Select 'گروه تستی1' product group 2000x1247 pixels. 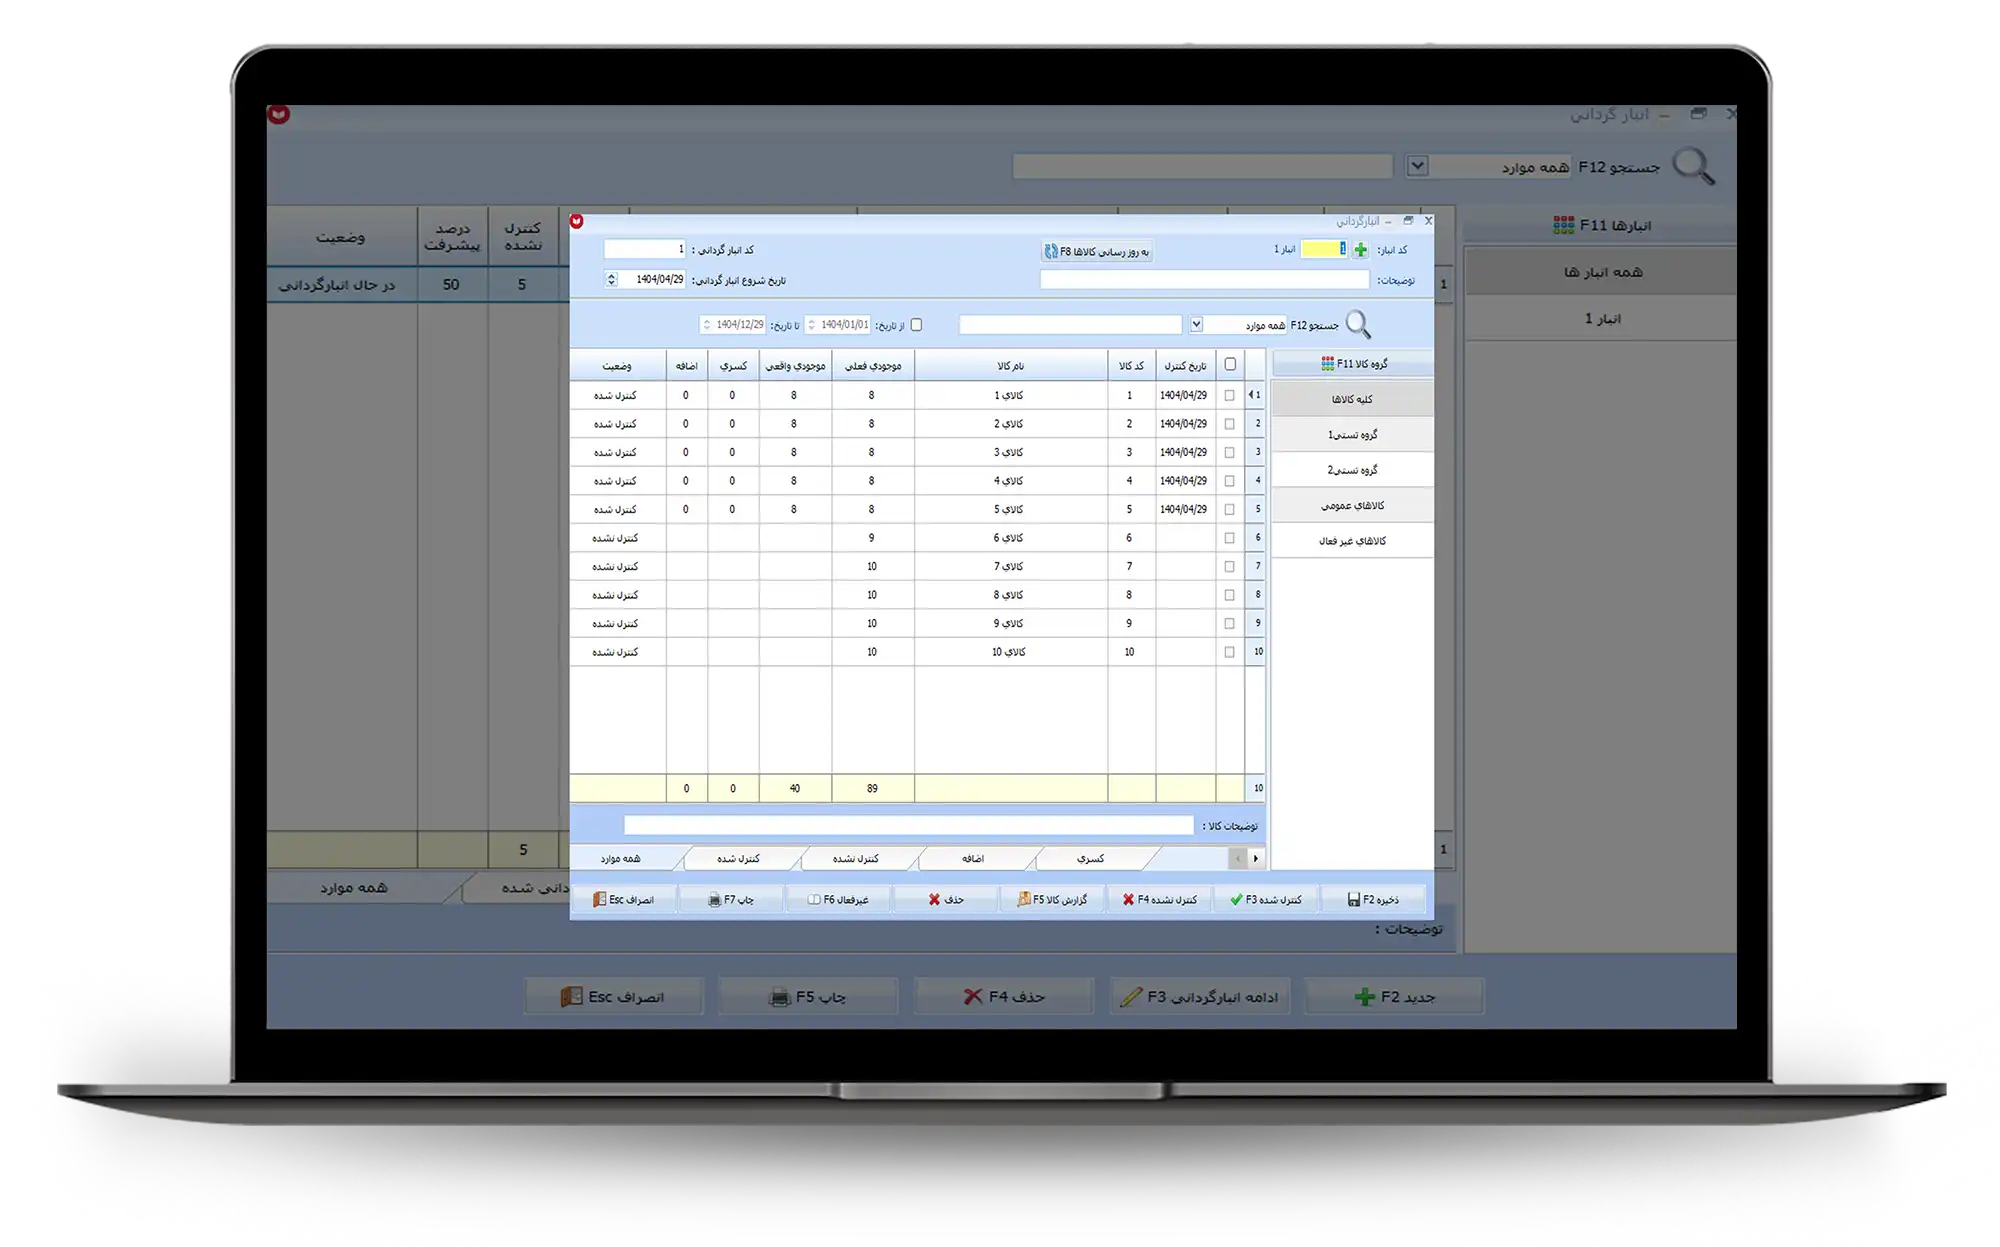click(x=1352, y=435)
